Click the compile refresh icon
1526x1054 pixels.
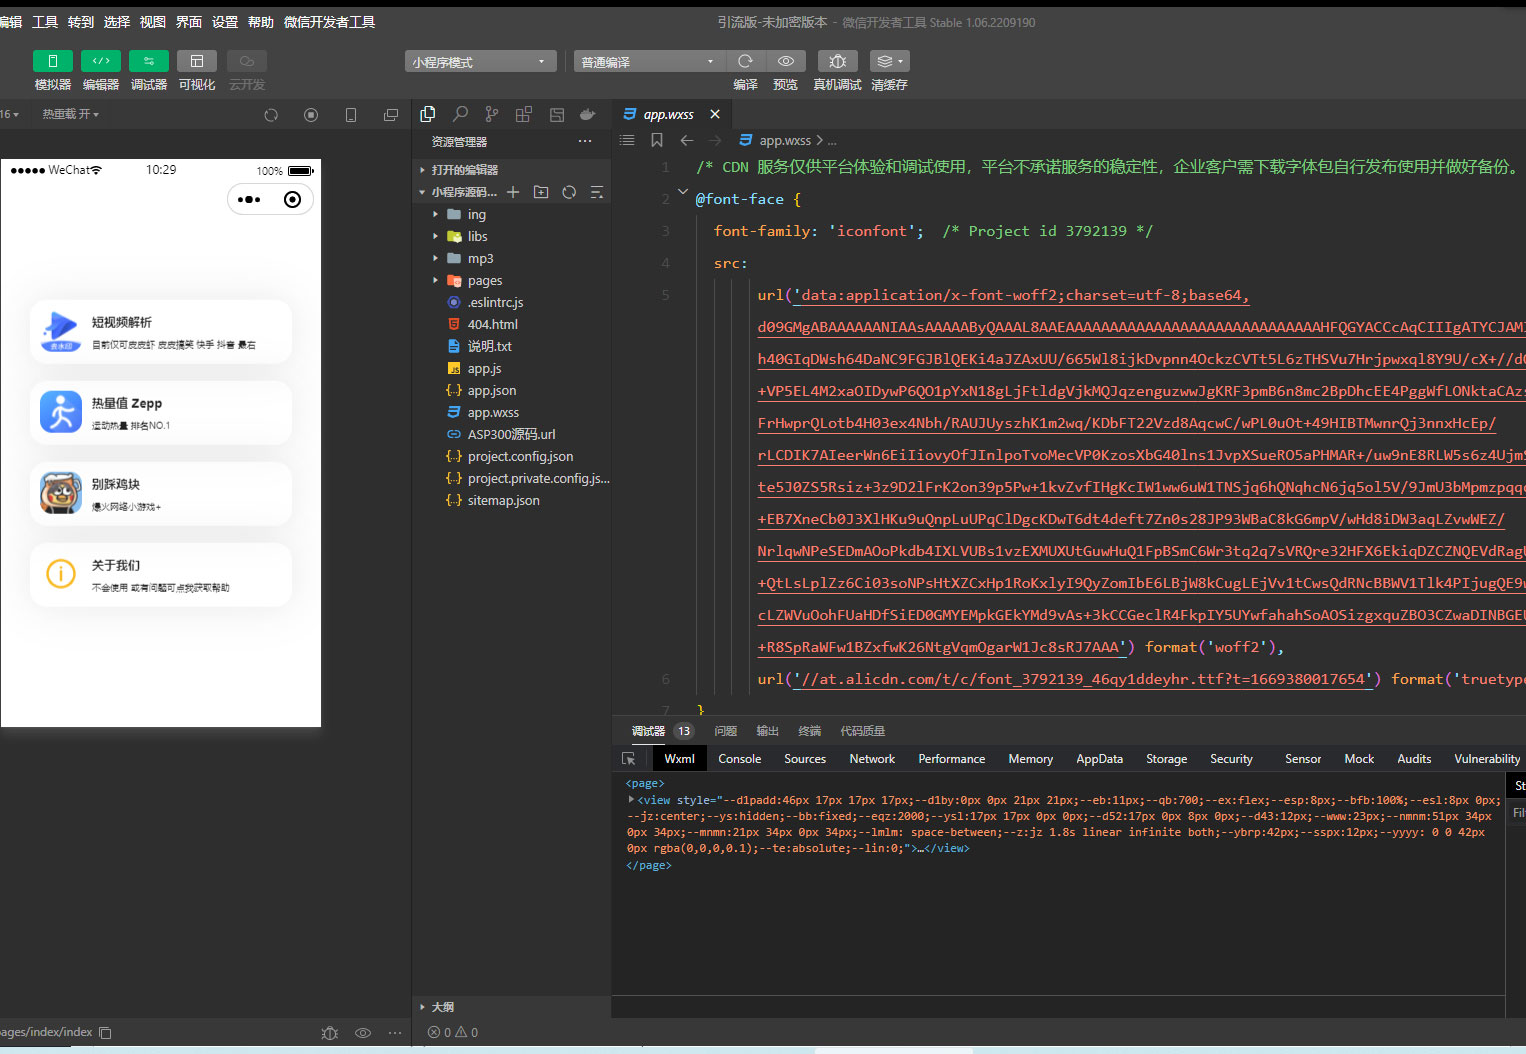(745, 61)
